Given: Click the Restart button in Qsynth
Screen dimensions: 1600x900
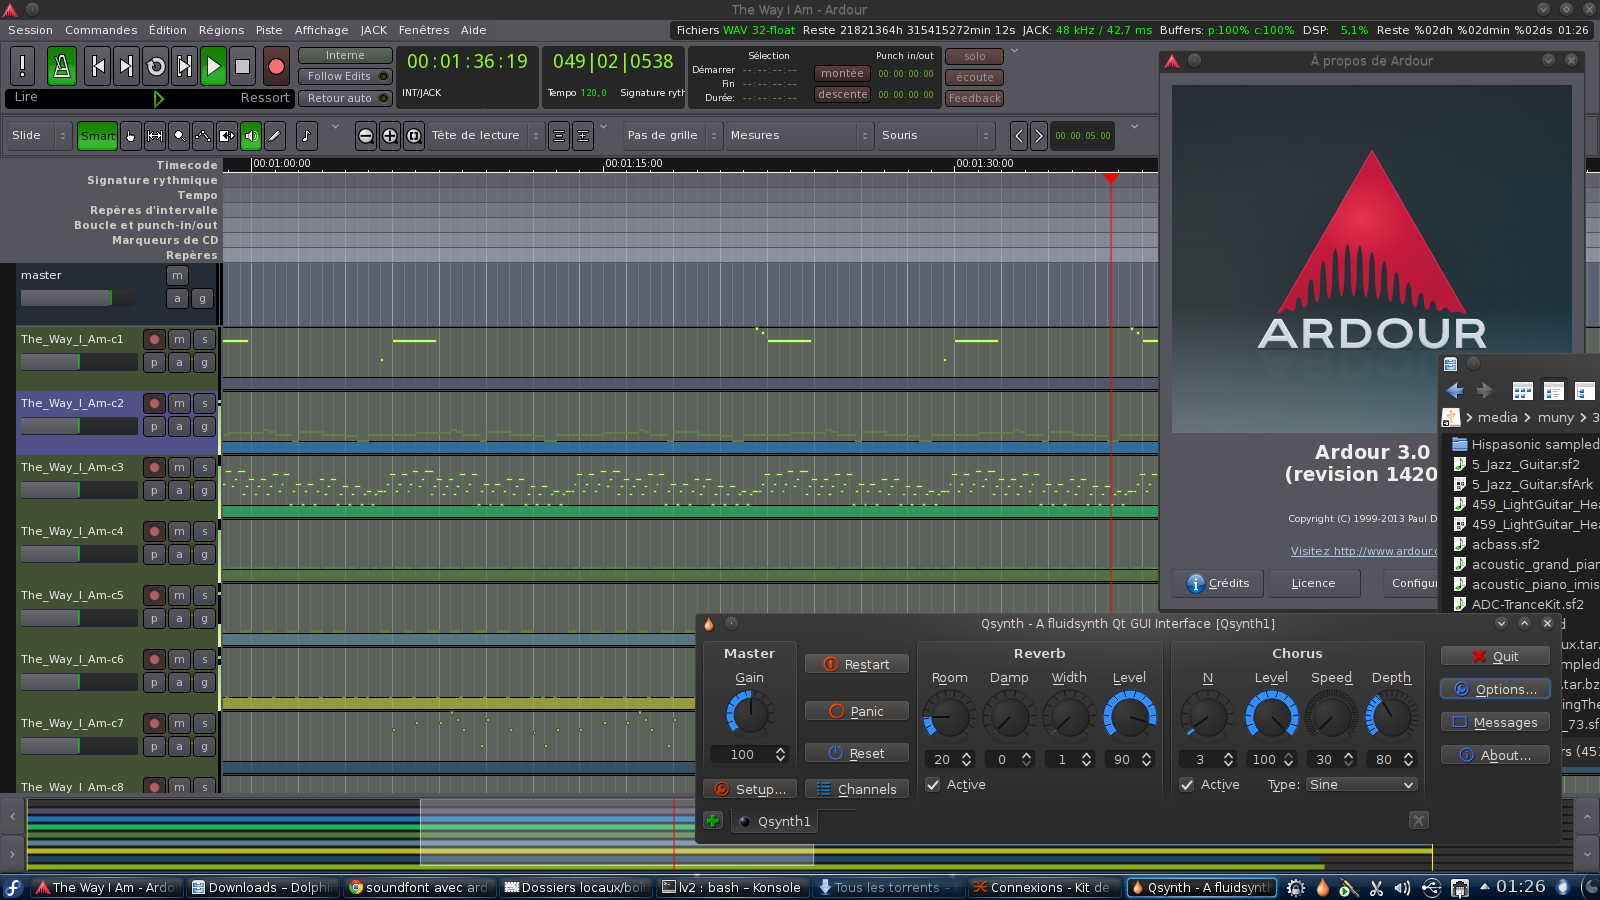Looking at the screenshot, I should [x=857, y=664].
